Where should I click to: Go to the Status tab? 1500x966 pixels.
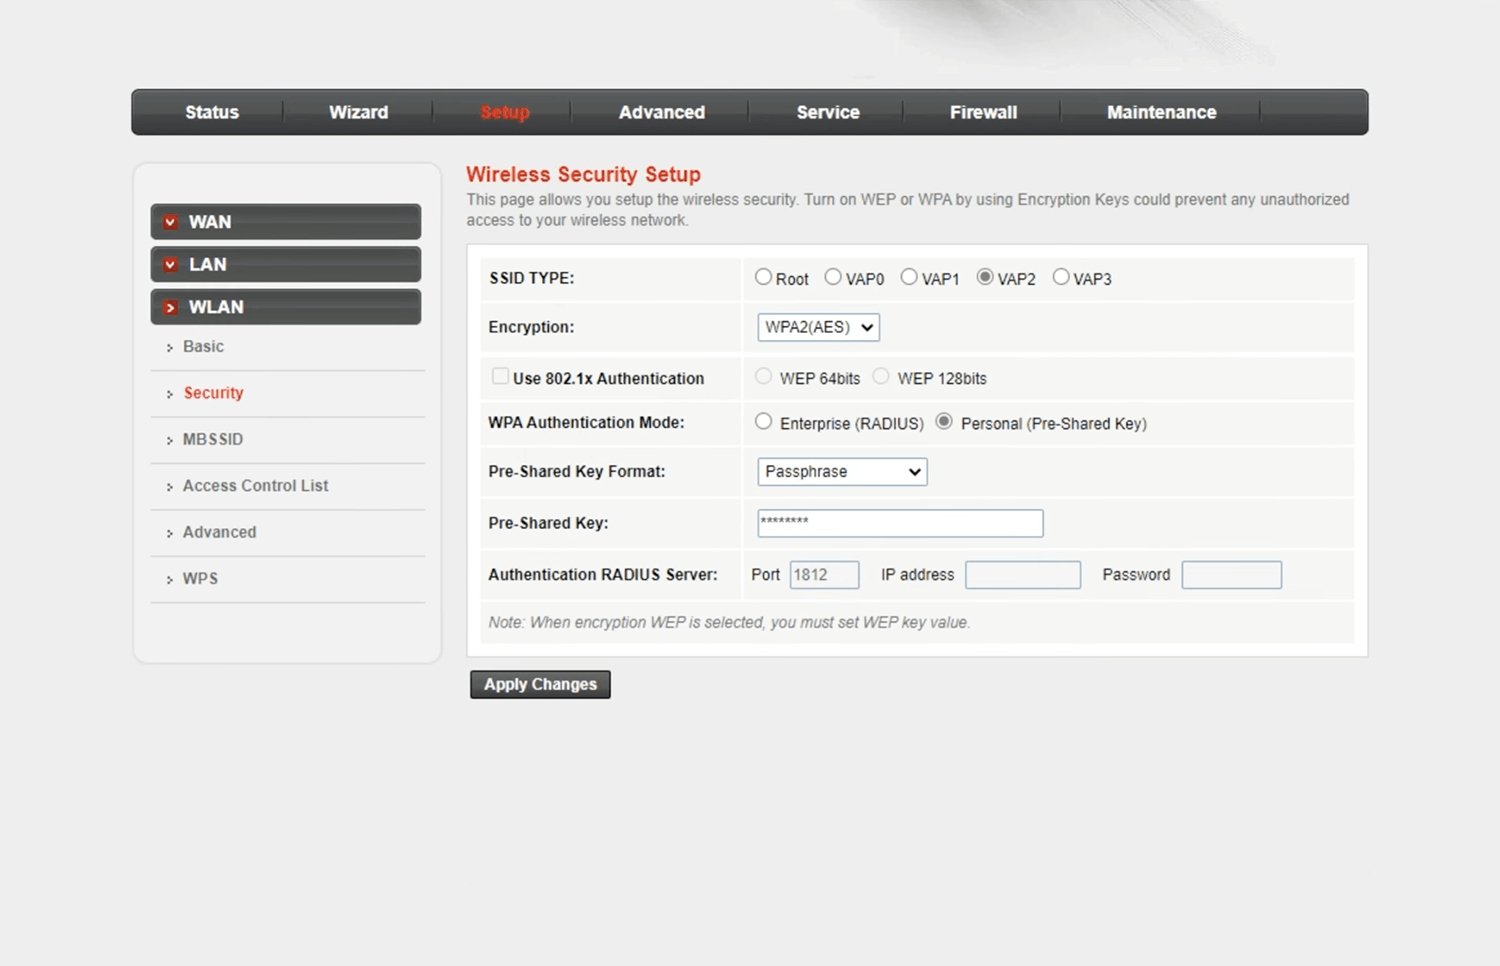212,112
